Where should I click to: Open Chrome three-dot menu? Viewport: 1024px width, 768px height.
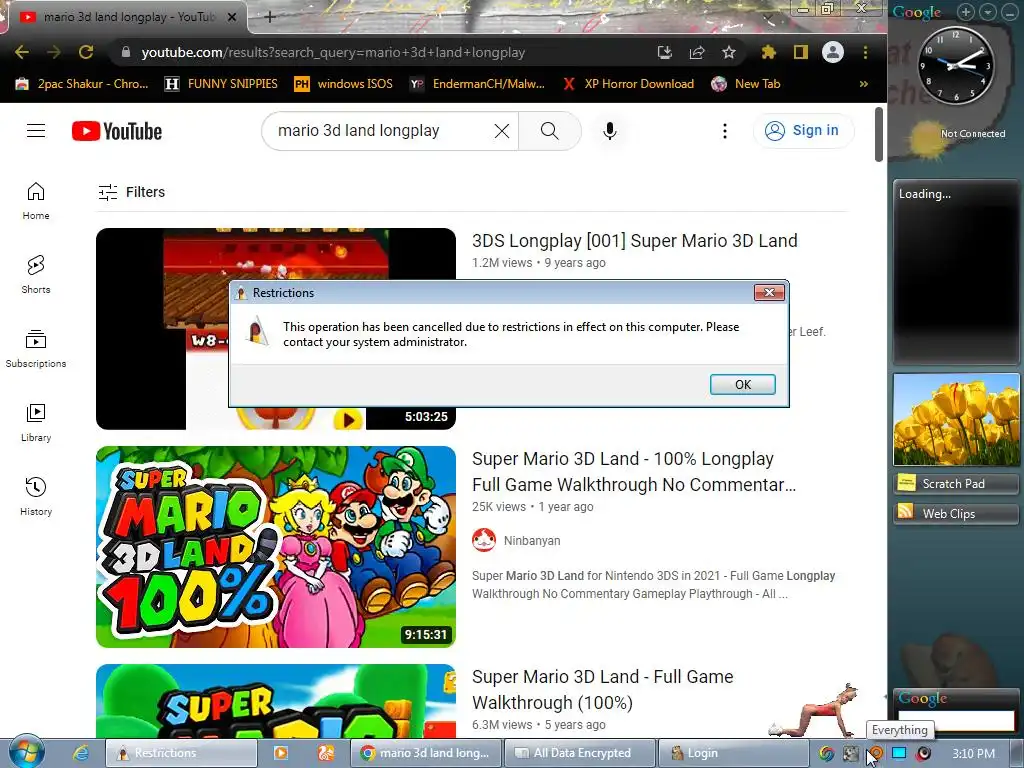865,52
